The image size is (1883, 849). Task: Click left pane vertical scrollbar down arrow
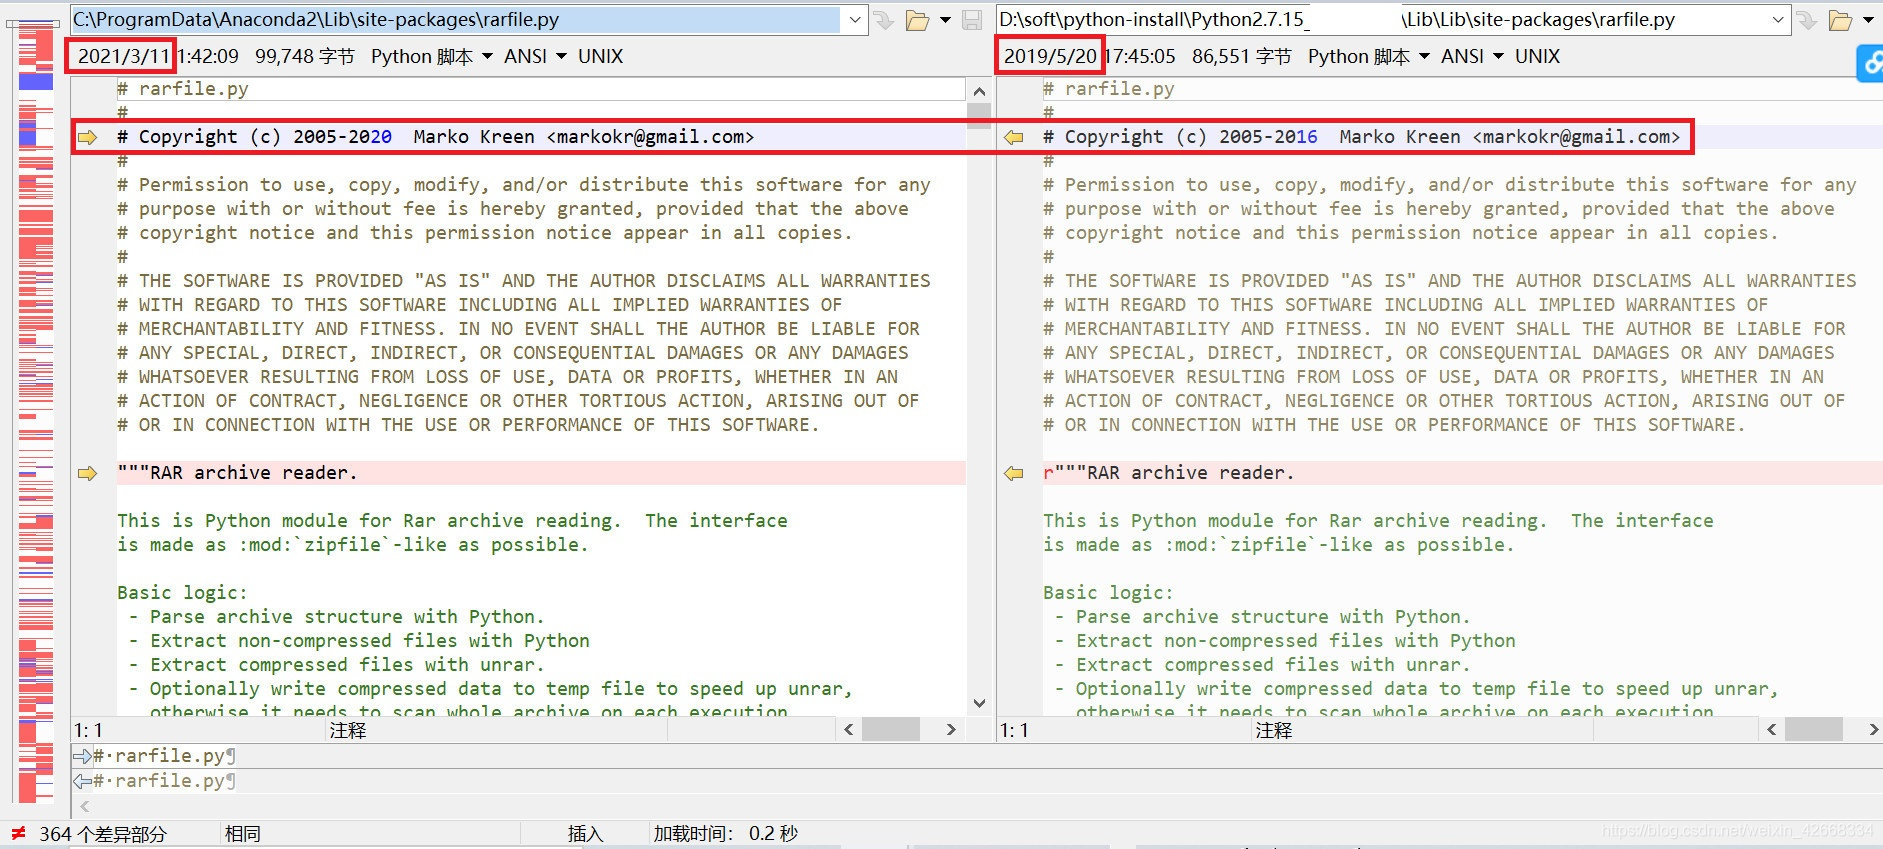pos(979,703)
